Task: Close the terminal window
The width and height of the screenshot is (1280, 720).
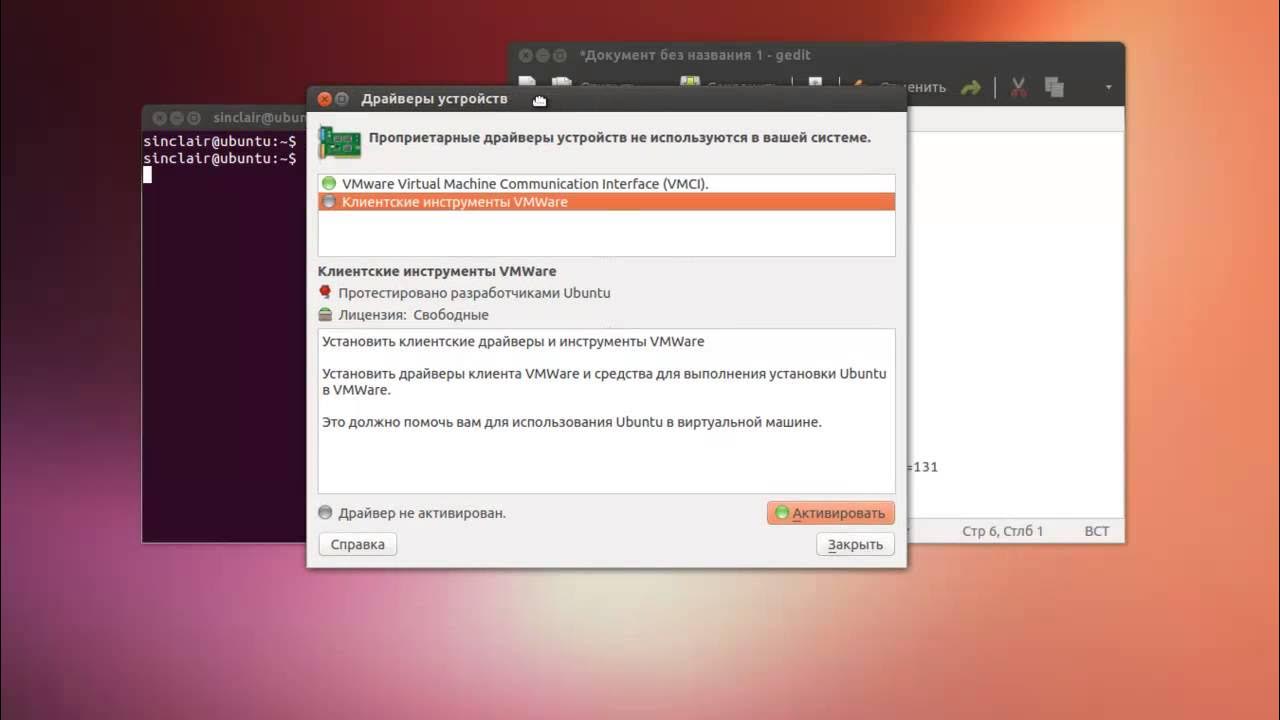Action: pos(158,117)
